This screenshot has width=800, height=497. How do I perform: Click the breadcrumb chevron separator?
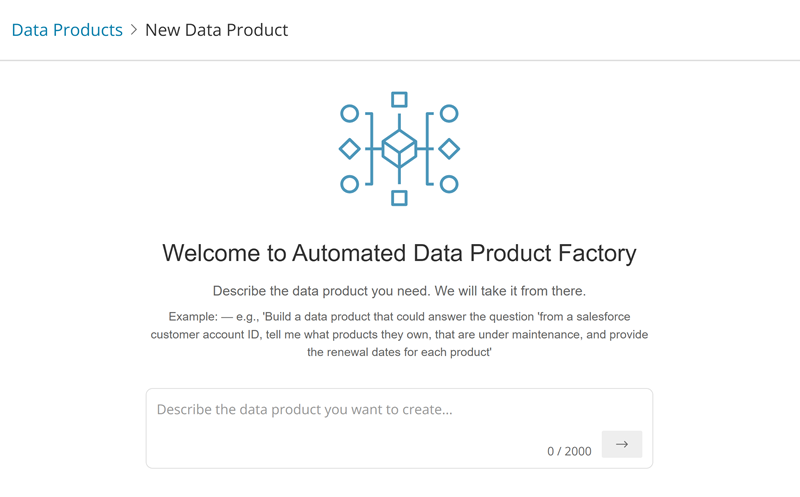134,30
